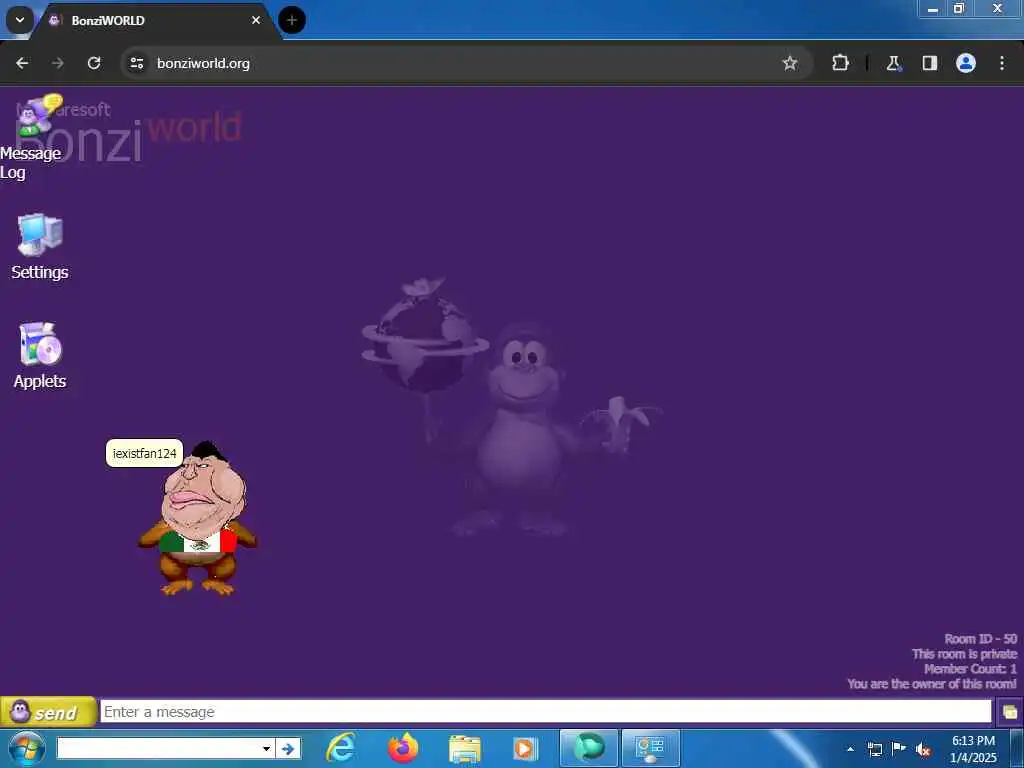This screenshot has width=1024, height=768.
Task: Open Windows Media Player on taskbar
Action: [525, 748]
